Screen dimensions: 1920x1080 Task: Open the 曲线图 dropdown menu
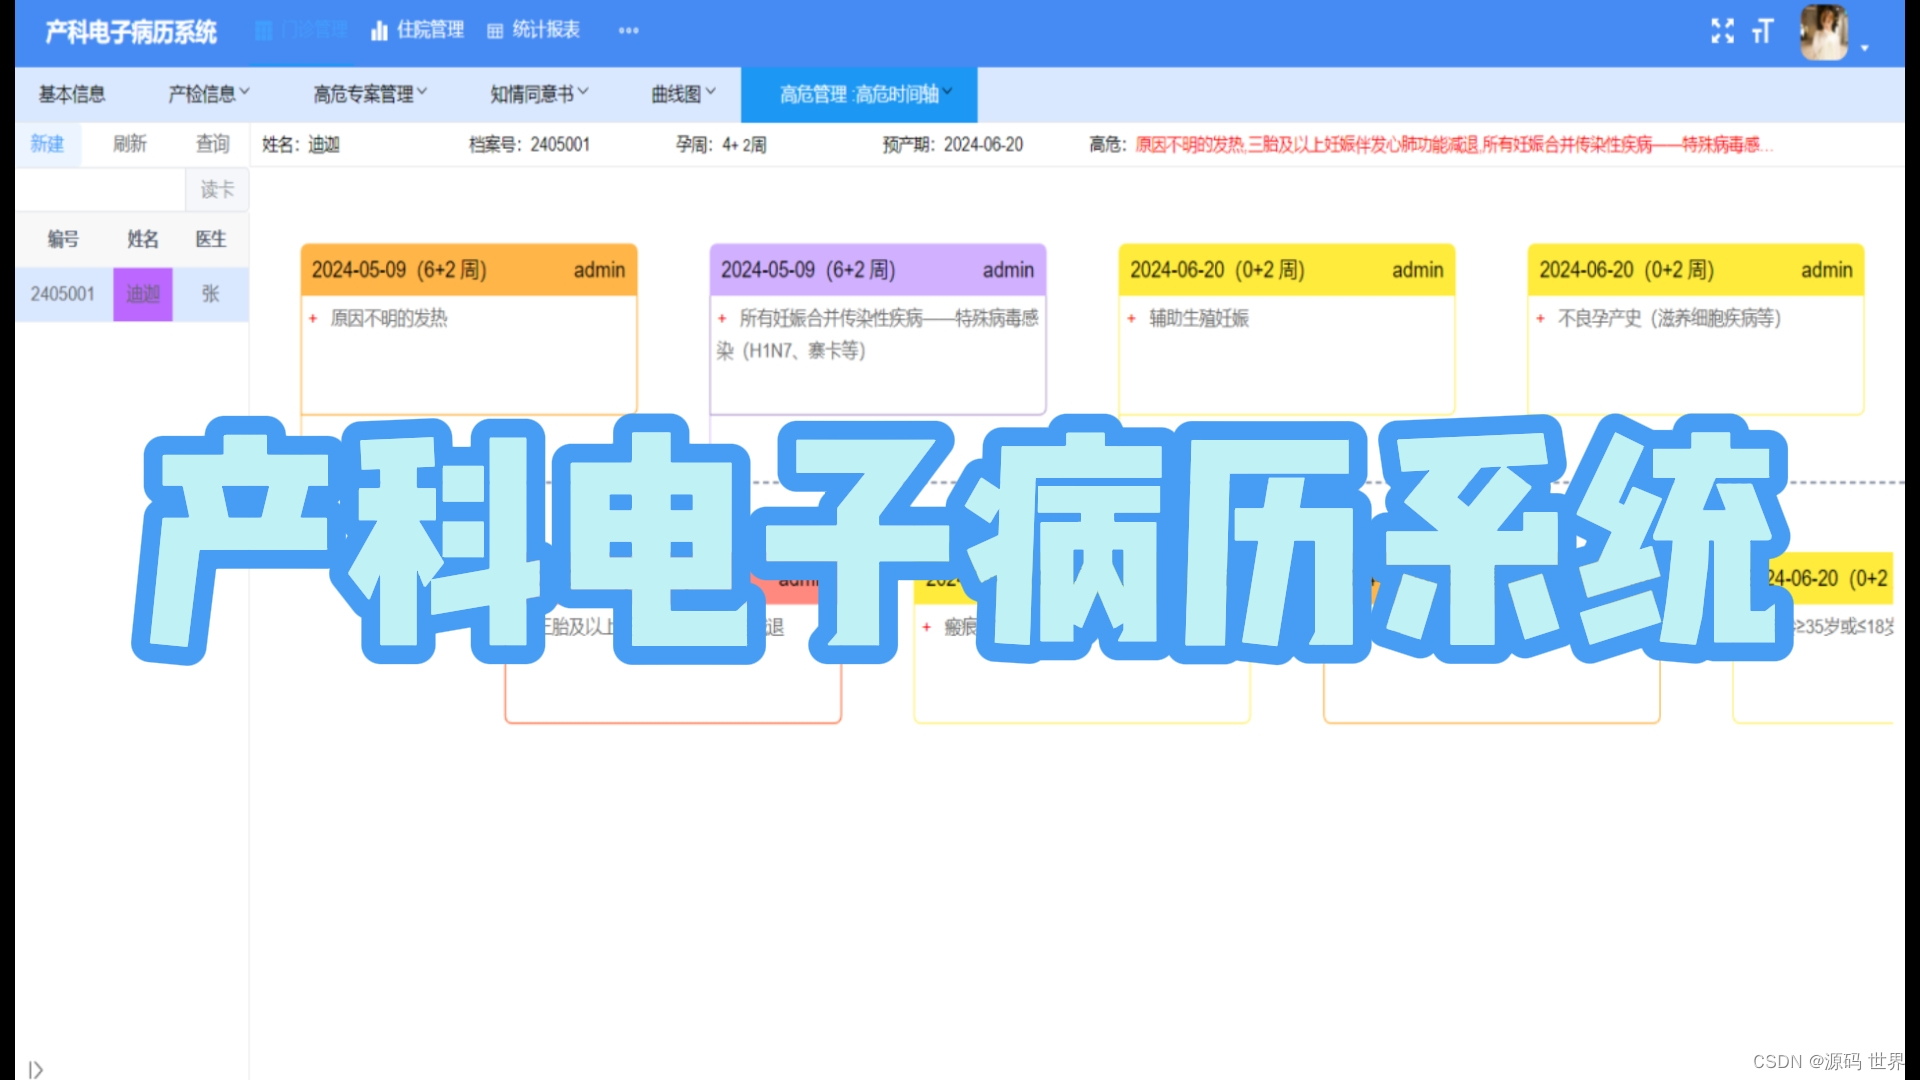pyautogui.click(x=683, y=94)
